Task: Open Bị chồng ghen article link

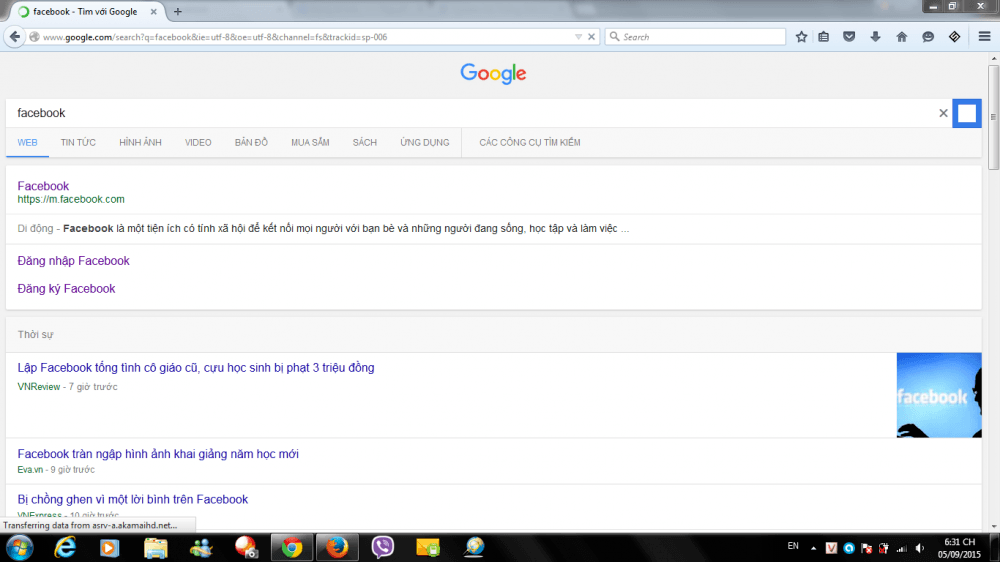Action: tap(133, 499)
